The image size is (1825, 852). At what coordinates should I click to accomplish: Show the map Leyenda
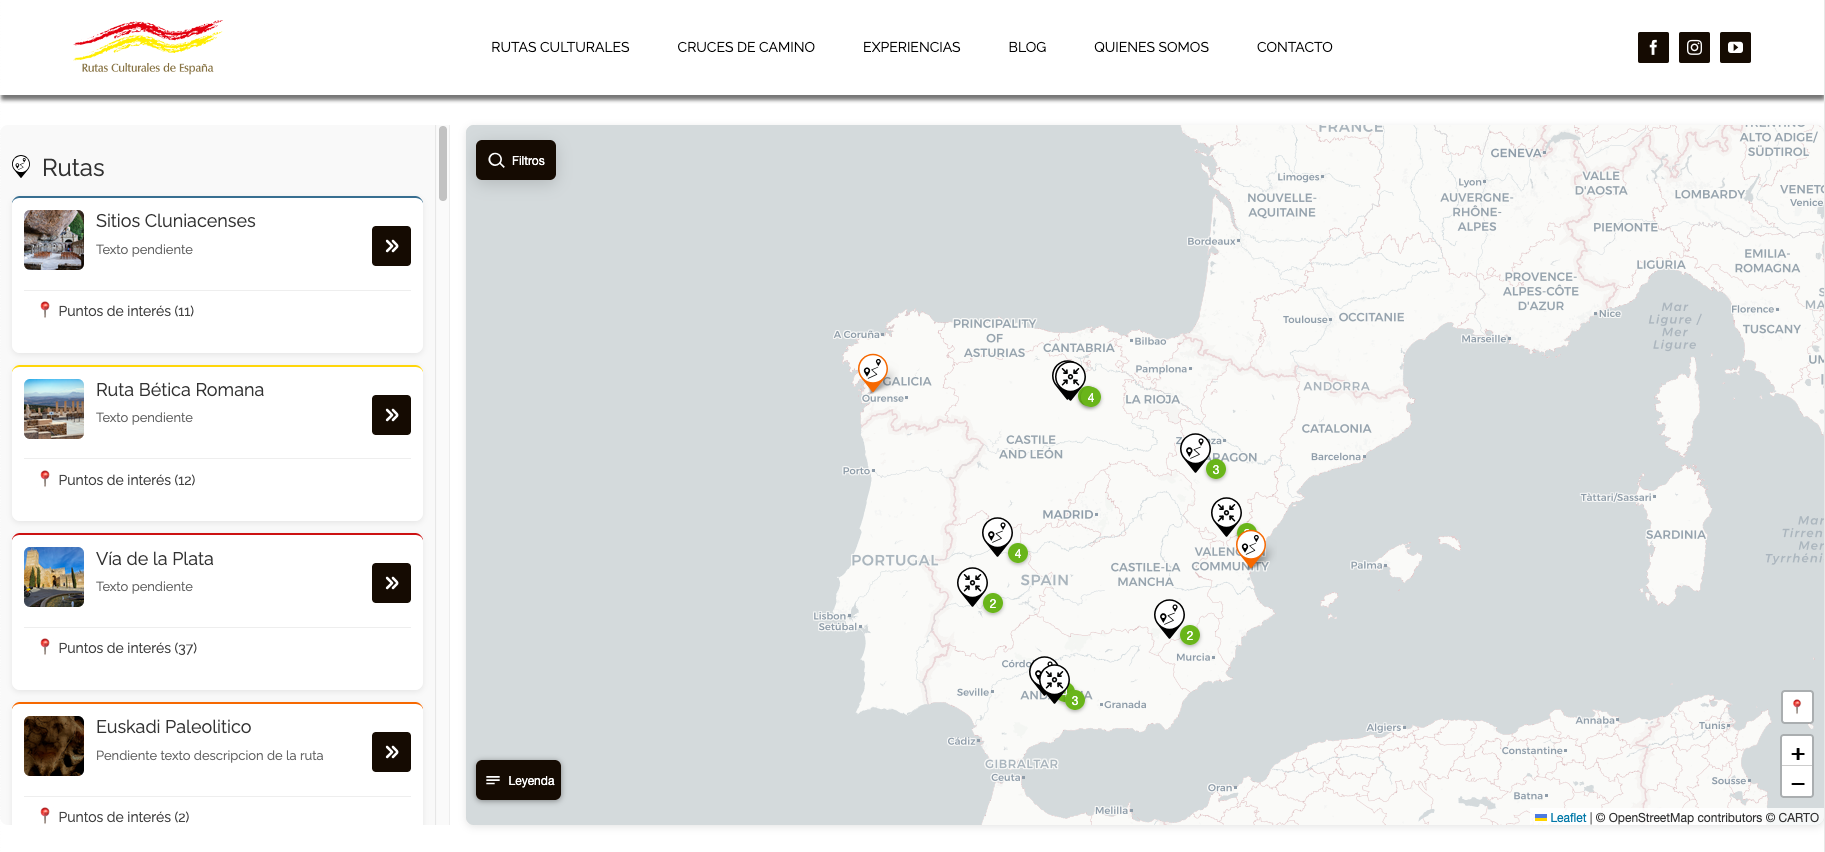pos(518,780)
